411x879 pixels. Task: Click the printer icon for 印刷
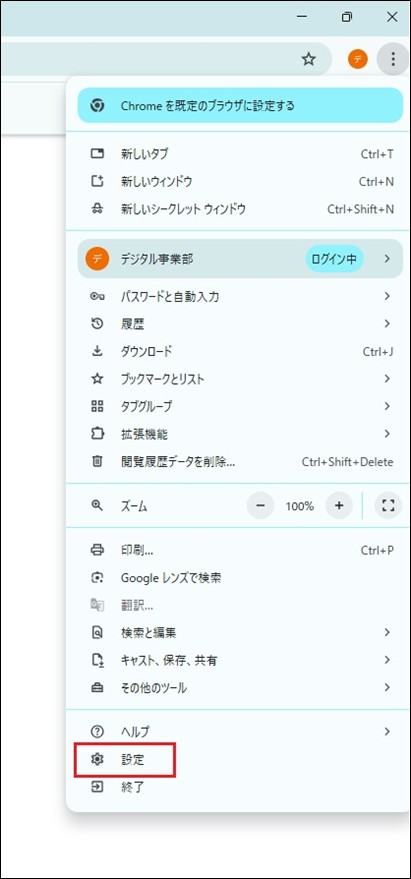97,550
